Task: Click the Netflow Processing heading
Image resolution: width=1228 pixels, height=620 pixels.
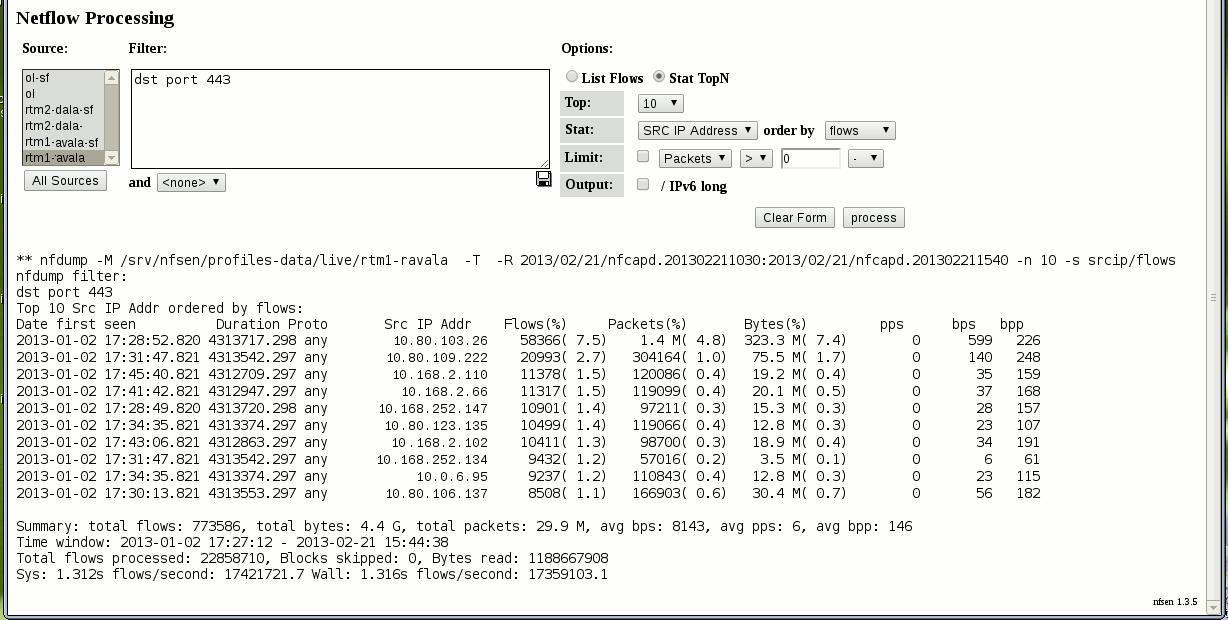Action: [x=95, y=18]
